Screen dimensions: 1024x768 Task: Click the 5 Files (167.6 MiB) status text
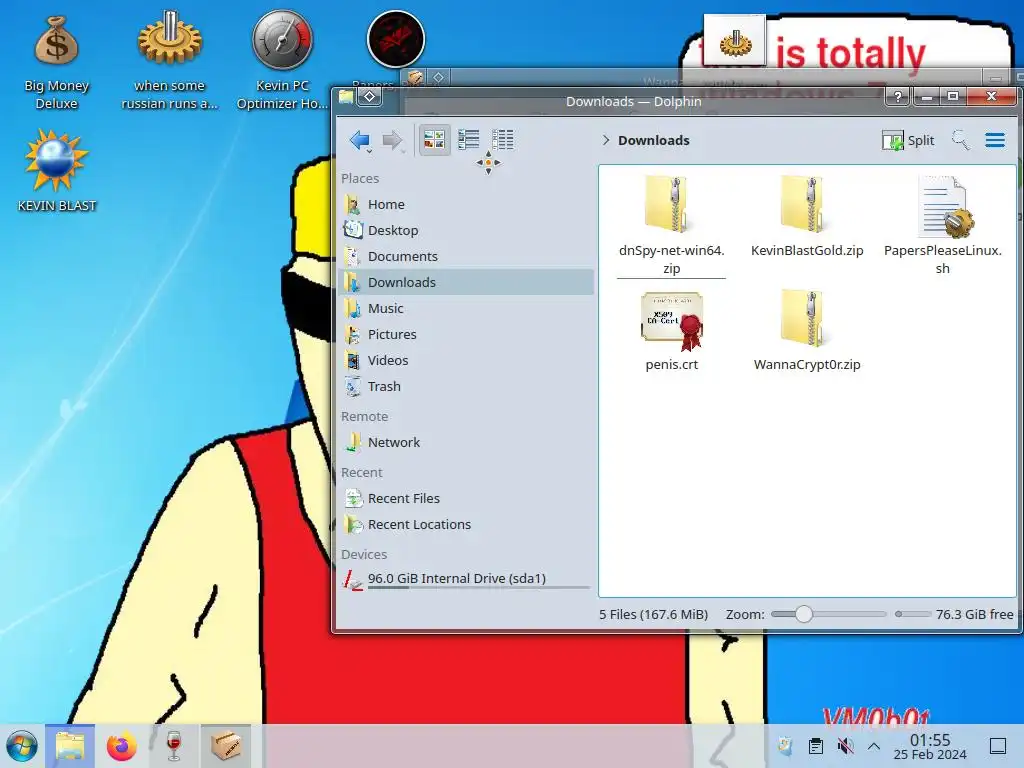click(x=654, y=615)
